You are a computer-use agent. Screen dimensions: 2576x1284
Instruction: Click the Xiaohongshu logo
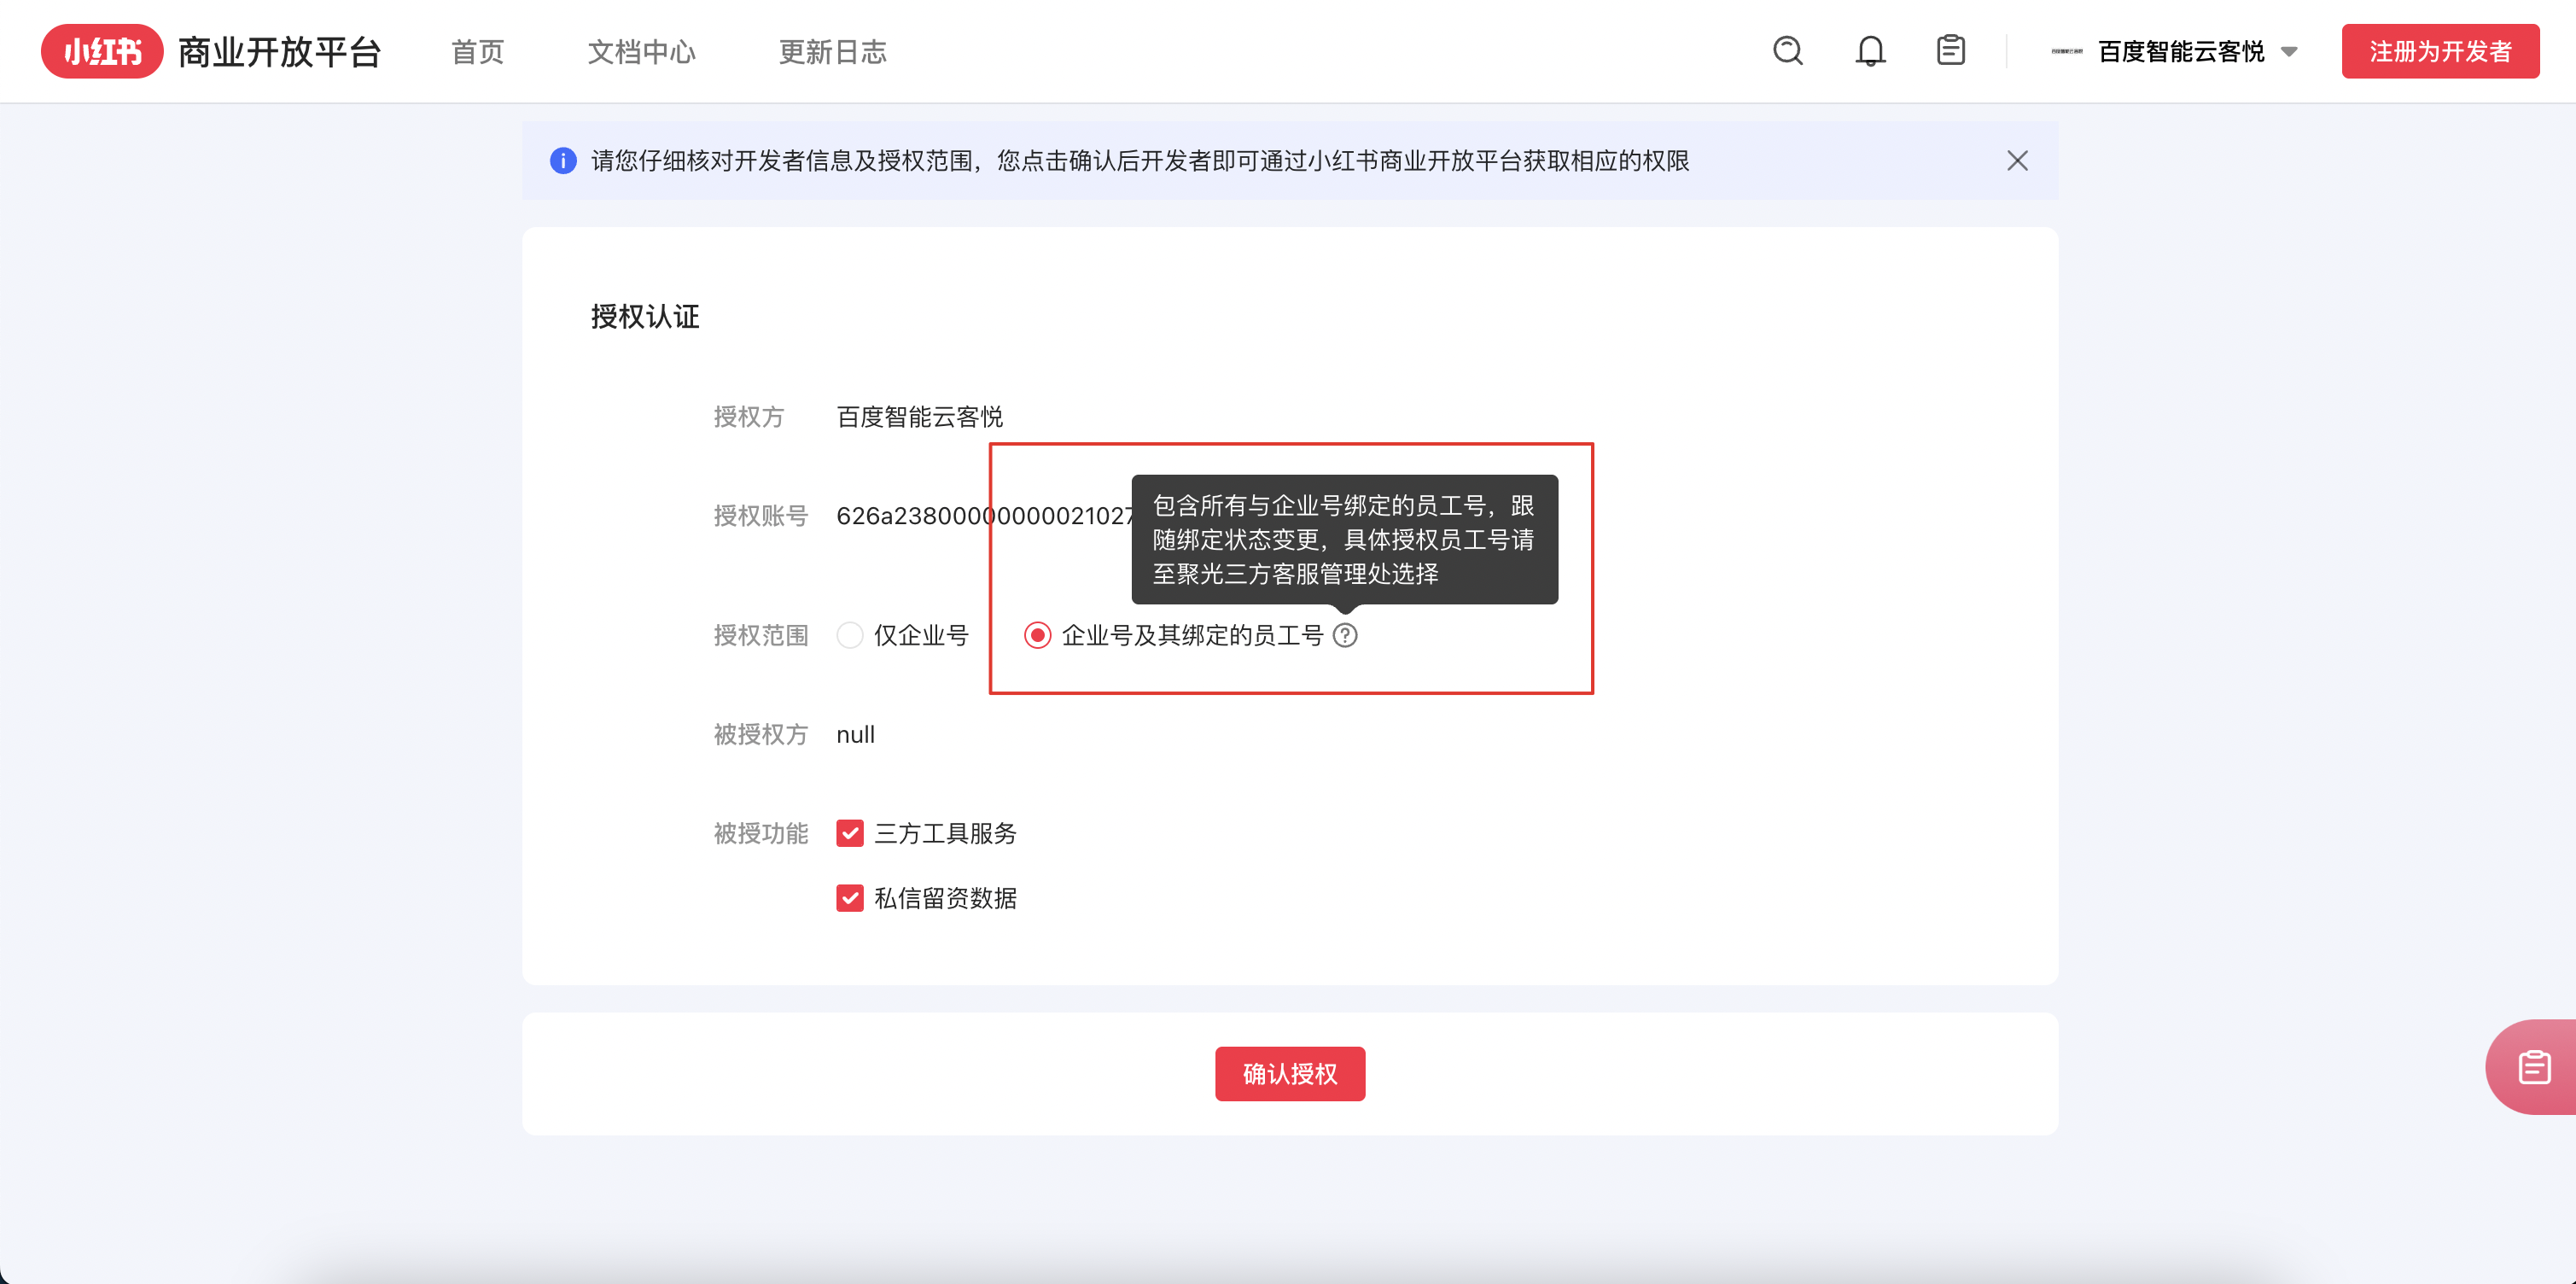[101, 51]
